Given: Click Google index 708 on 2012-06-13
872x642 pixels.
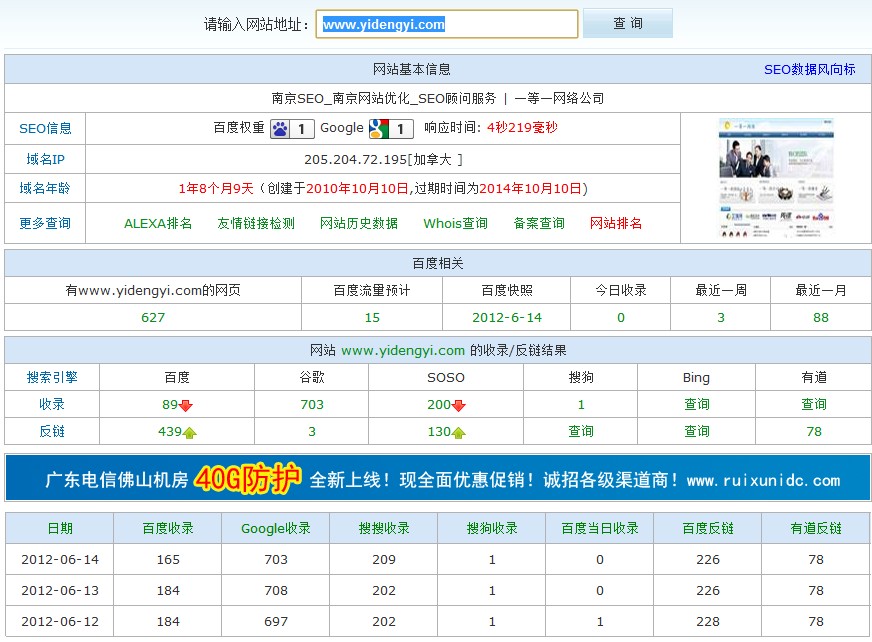Looking at the screenshot, I should point(276,591).
